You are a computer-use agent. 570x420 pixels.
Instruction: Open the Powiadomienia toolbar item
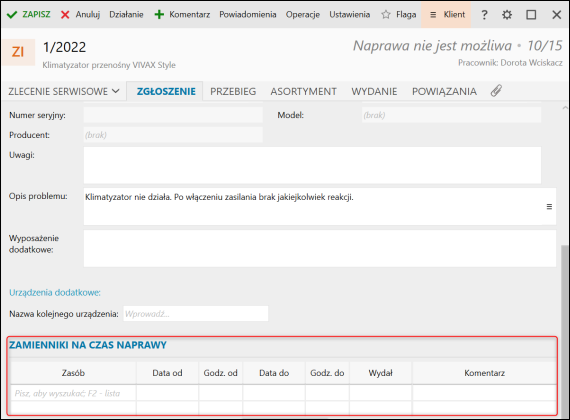tap(248, 15)
